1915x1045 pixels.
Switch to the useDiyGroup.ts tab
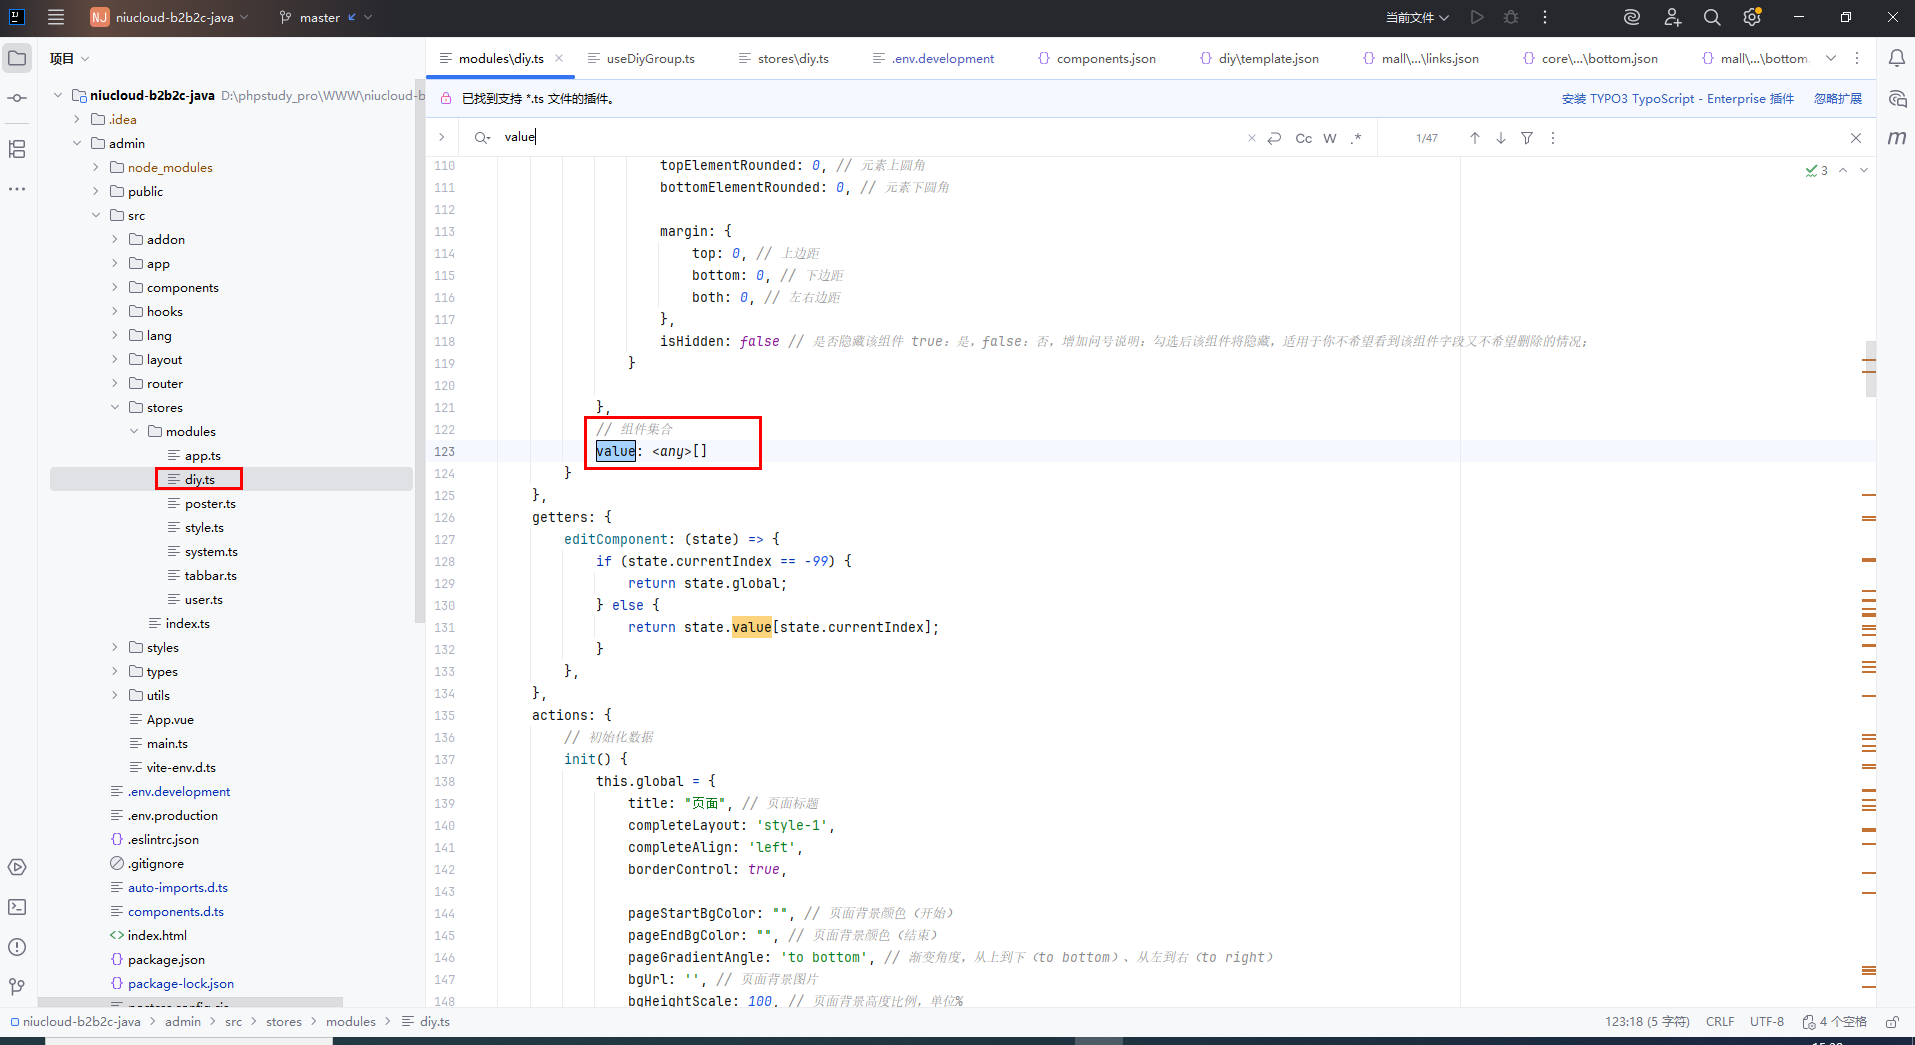click(x=649, y=58)
